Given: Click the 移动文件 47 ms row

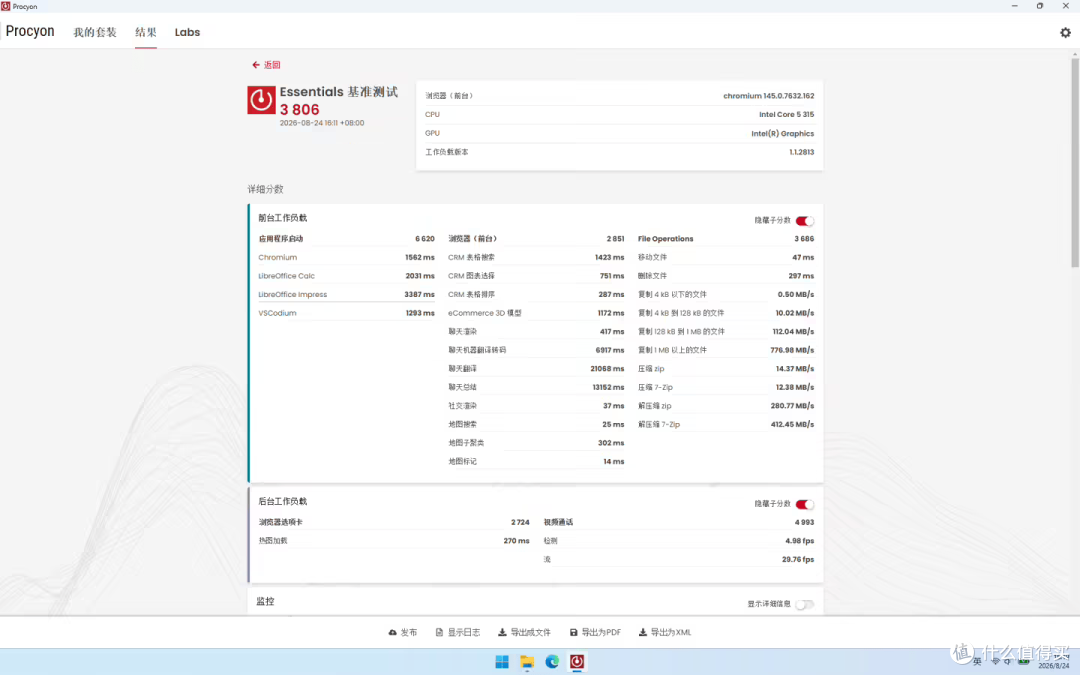Looking at the screenshot, I should pos(726,258).
